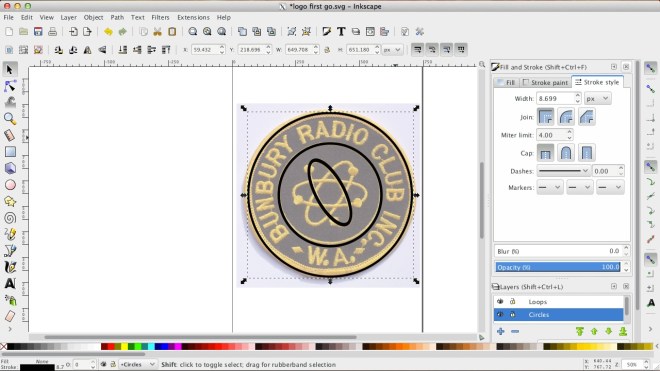Open the File menu

pyautogui.click(x=8, y=17)
